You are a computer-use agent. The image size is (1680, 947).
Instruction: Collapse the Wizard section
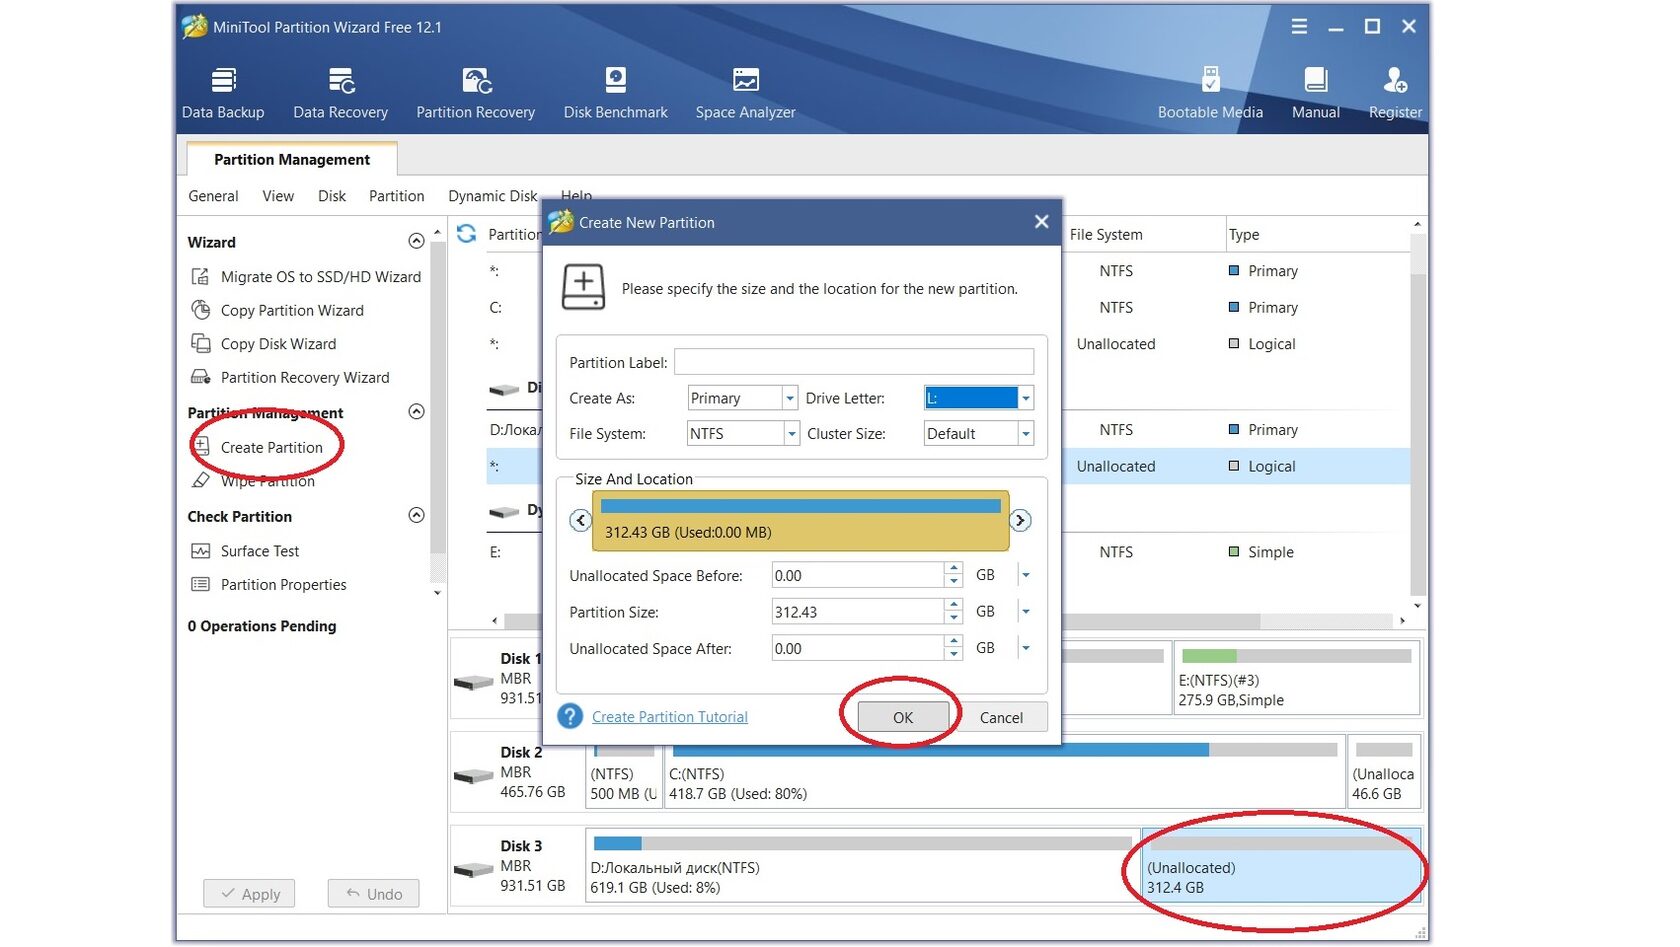(416, 241)
